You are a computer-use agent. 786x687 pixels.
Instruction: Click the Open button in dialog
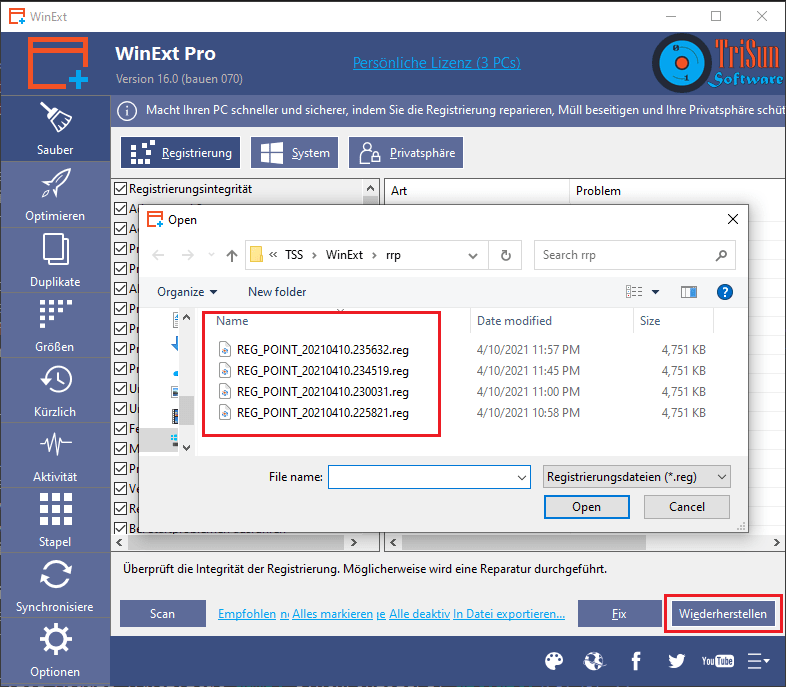pos(586,507)
